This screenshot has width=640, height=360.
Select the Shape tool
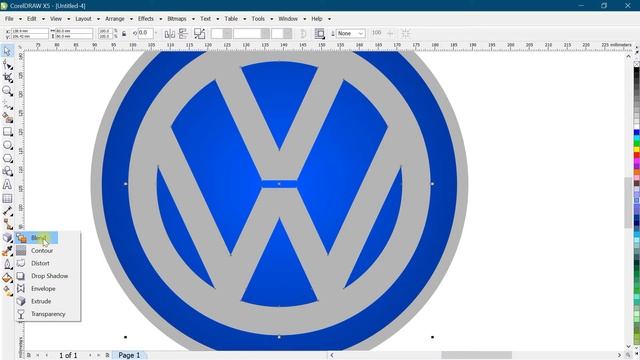pyautogui.click(x=7, y=64)
